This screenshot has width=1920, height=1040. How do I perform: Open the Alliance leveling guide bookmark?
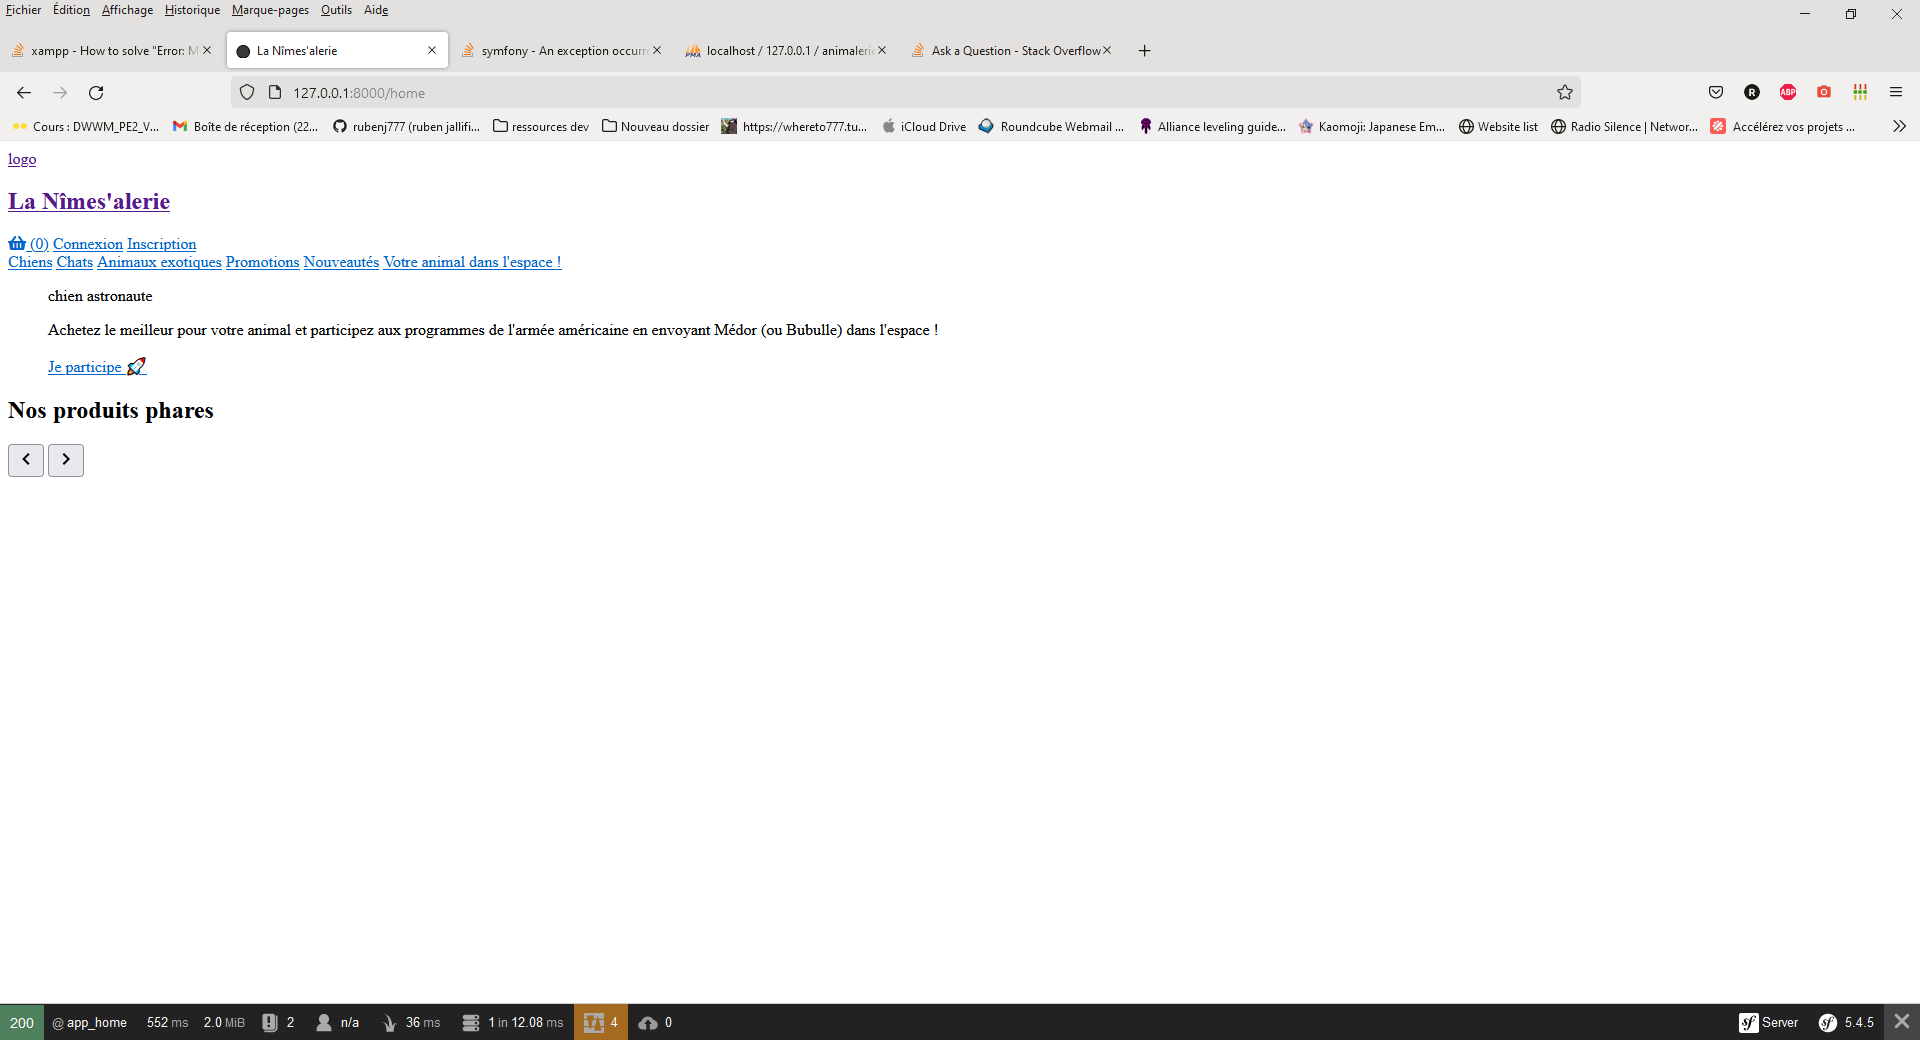pyautogui.click(x=1212, y=127)
